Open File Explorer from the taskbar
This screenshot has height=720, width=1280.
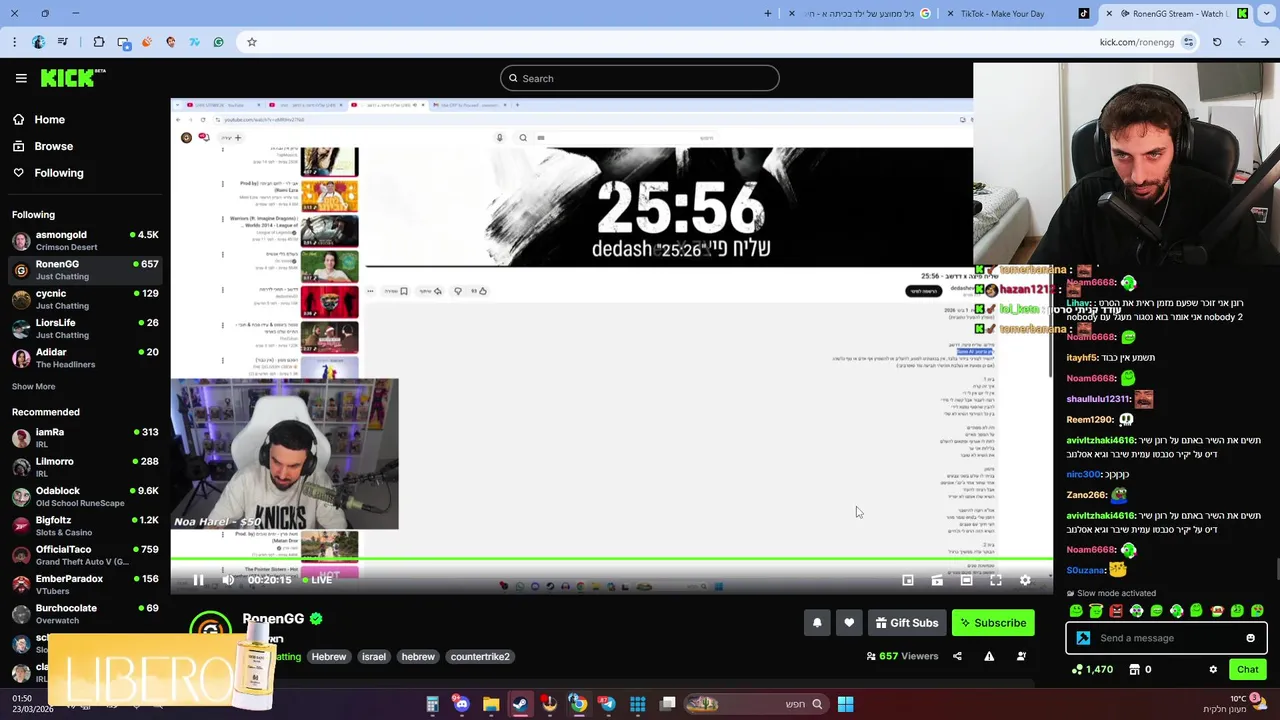[x=491, y=704]
